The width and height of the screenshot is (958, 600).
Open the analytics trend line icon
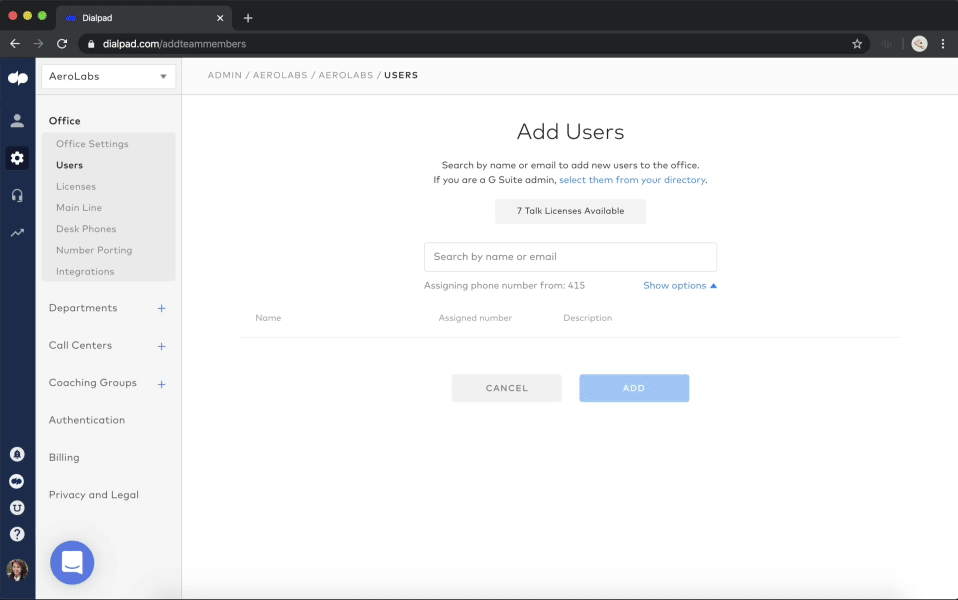pos(17,233)
